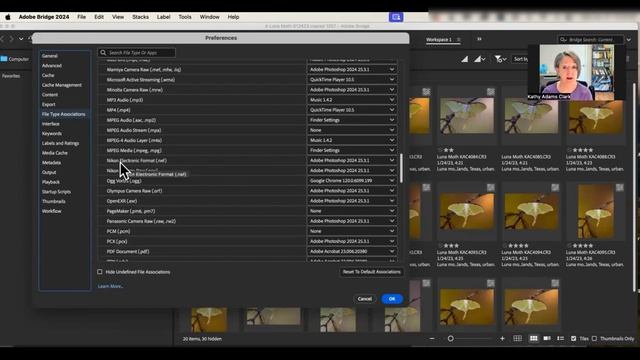Select Workflow in Preferences sidebar
640x360 pixels.
51,211
